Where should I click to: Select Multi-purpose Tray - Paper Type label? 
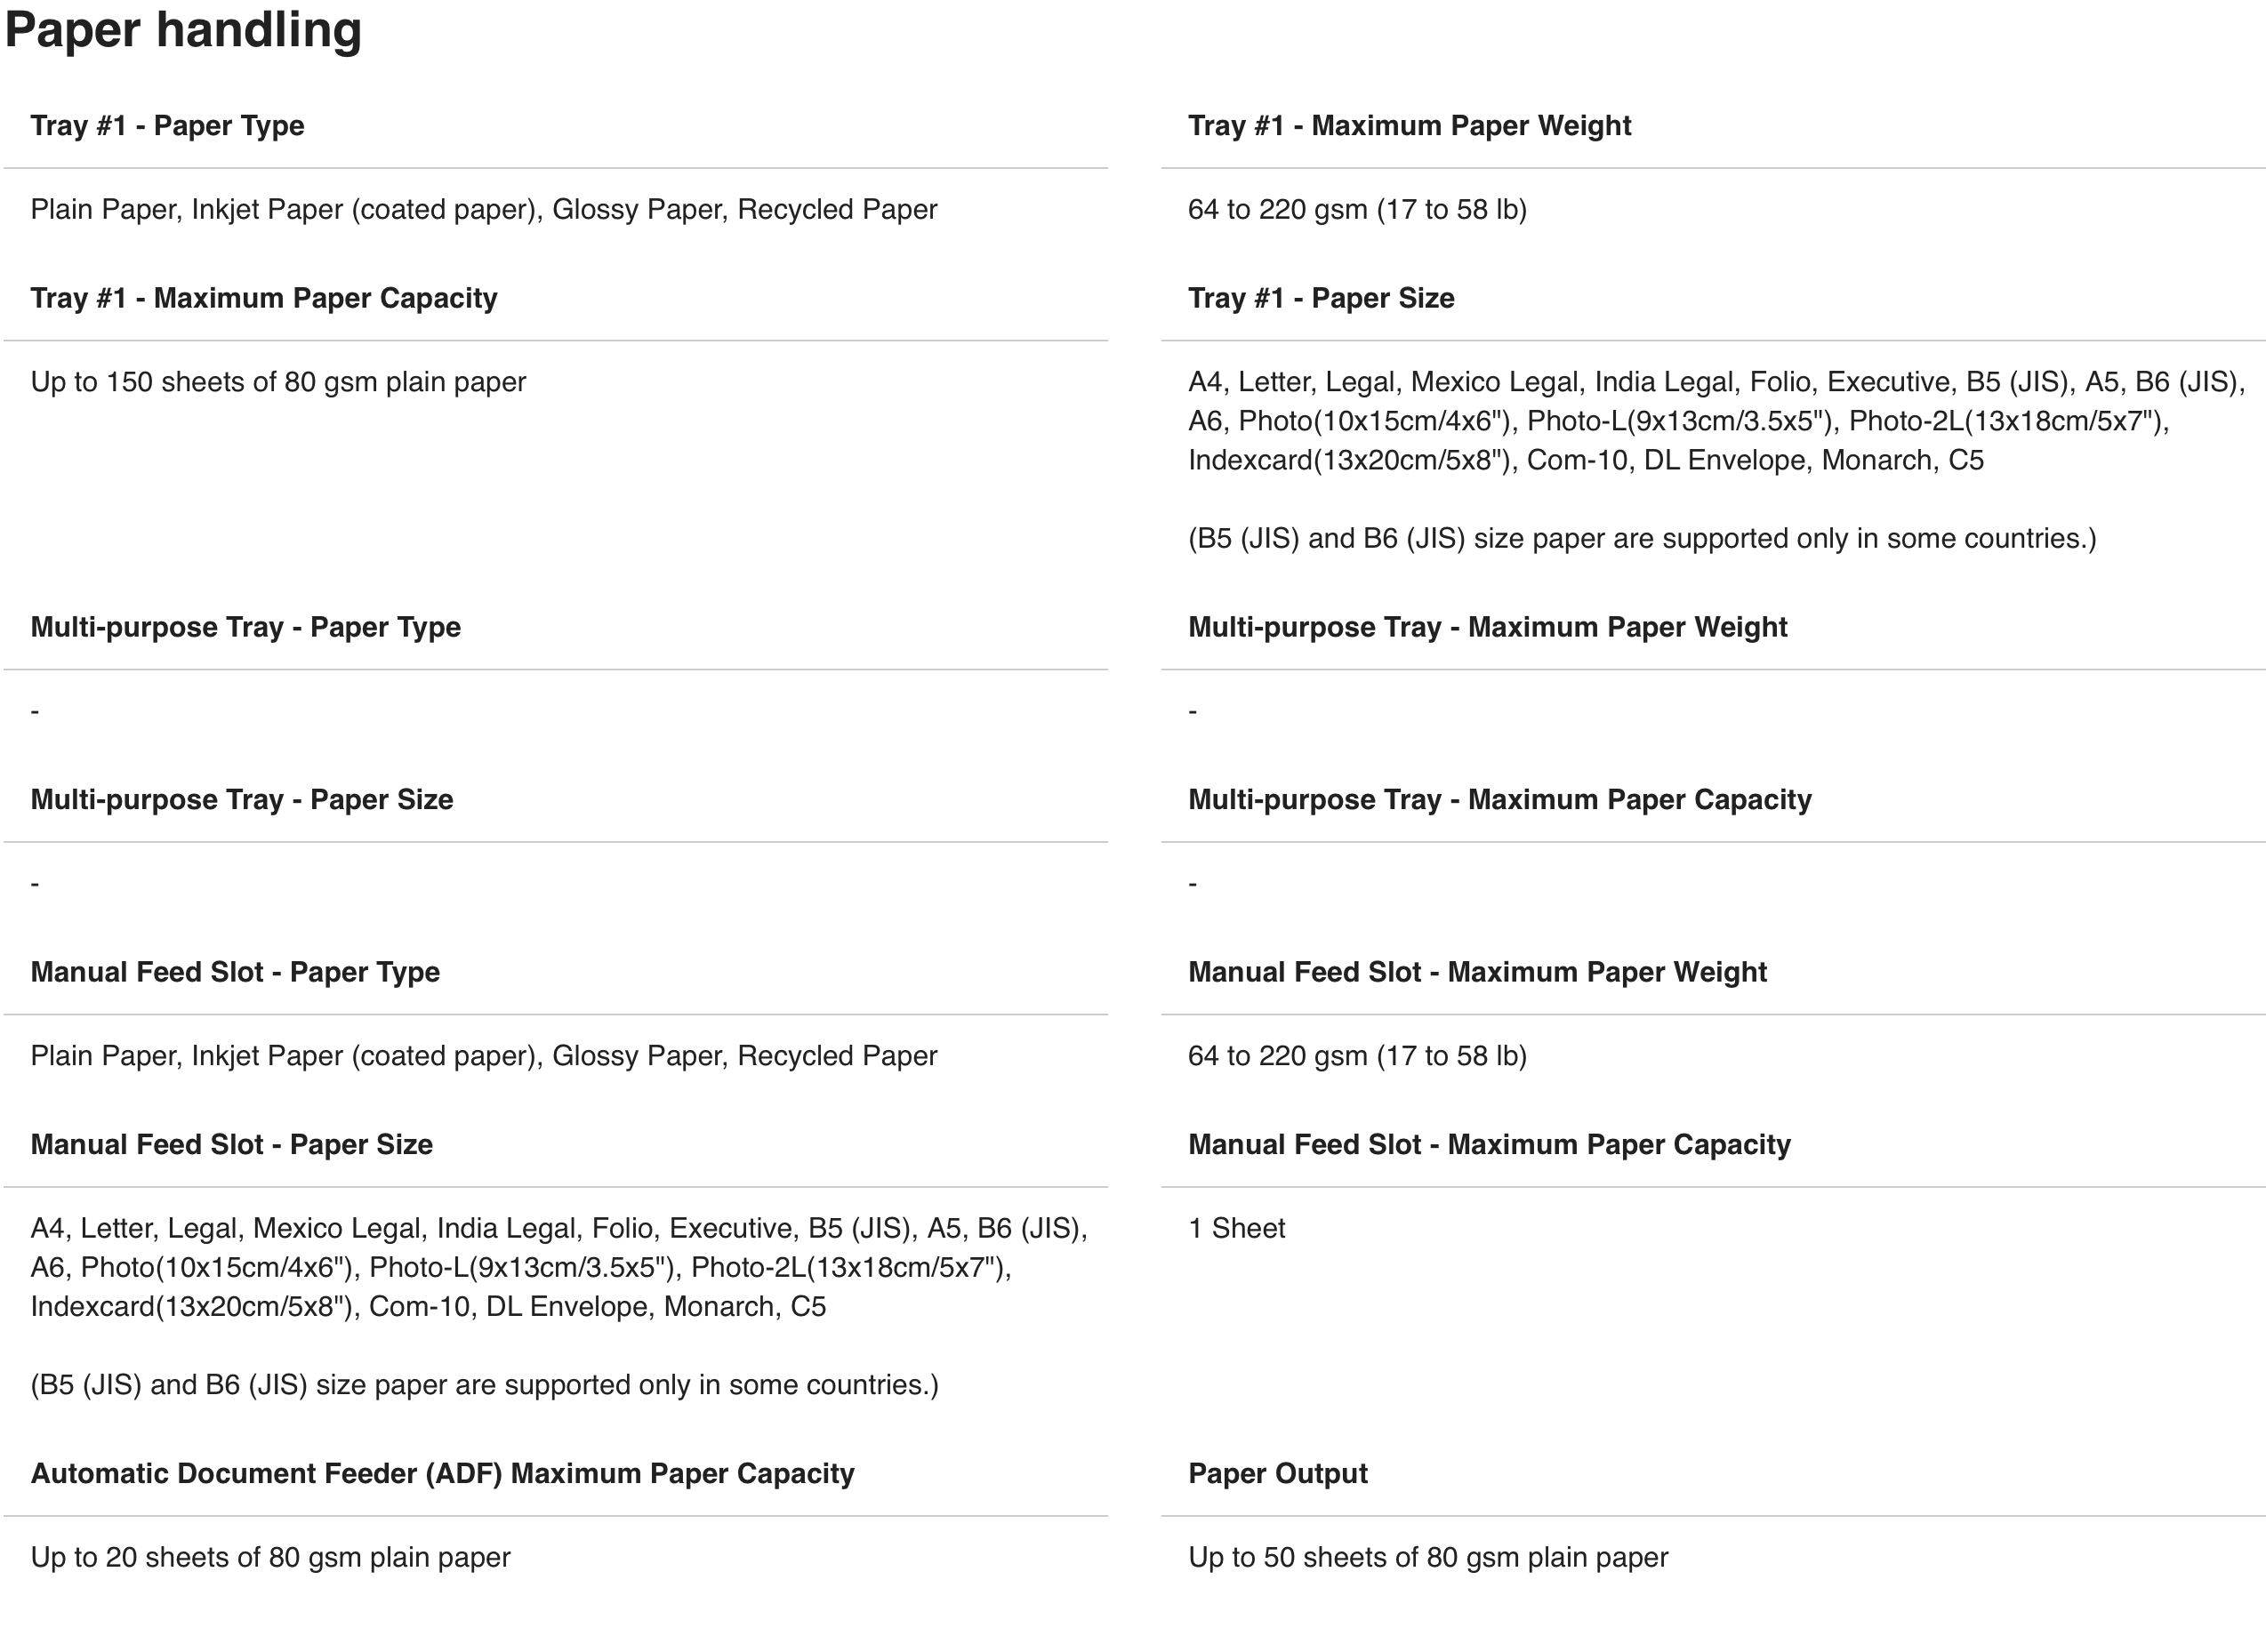tap(246, 627)
